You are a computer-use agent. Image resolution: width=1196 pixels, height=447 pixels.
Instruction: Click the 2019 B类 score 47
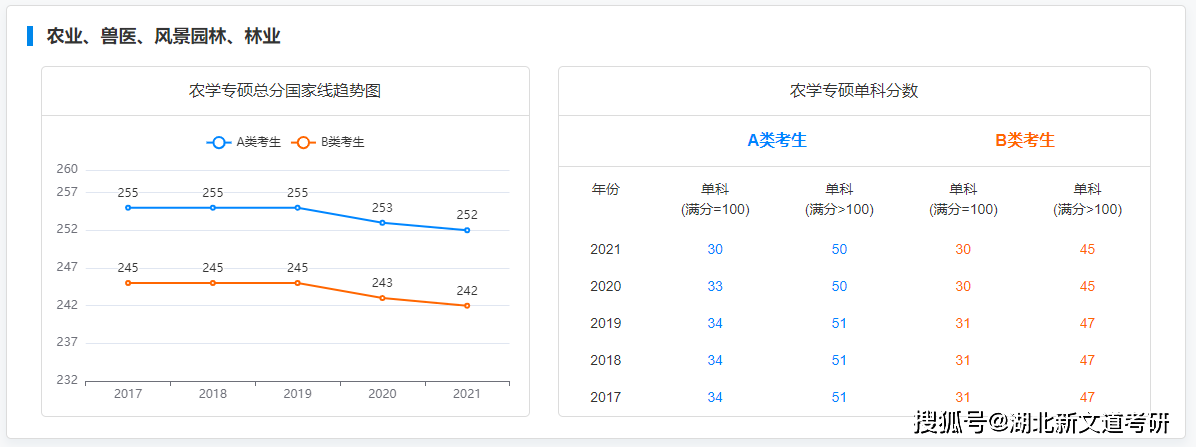click(x=1087, y=323)
